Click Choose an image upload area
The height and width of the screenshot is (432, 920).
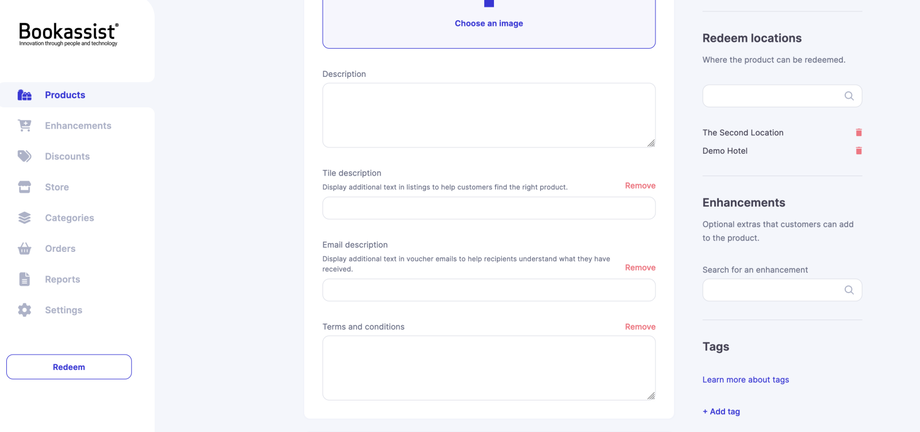point(488,22)
